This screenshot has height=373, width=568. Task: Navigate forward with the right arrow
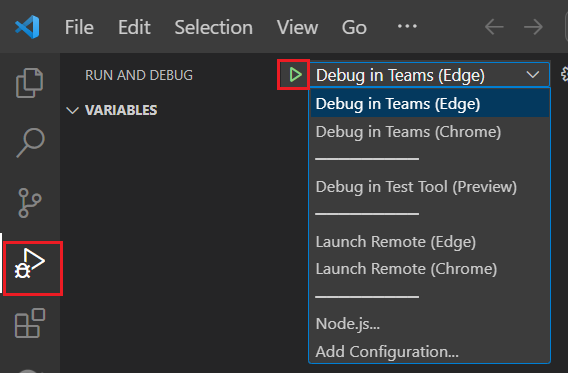coord(533,27)
